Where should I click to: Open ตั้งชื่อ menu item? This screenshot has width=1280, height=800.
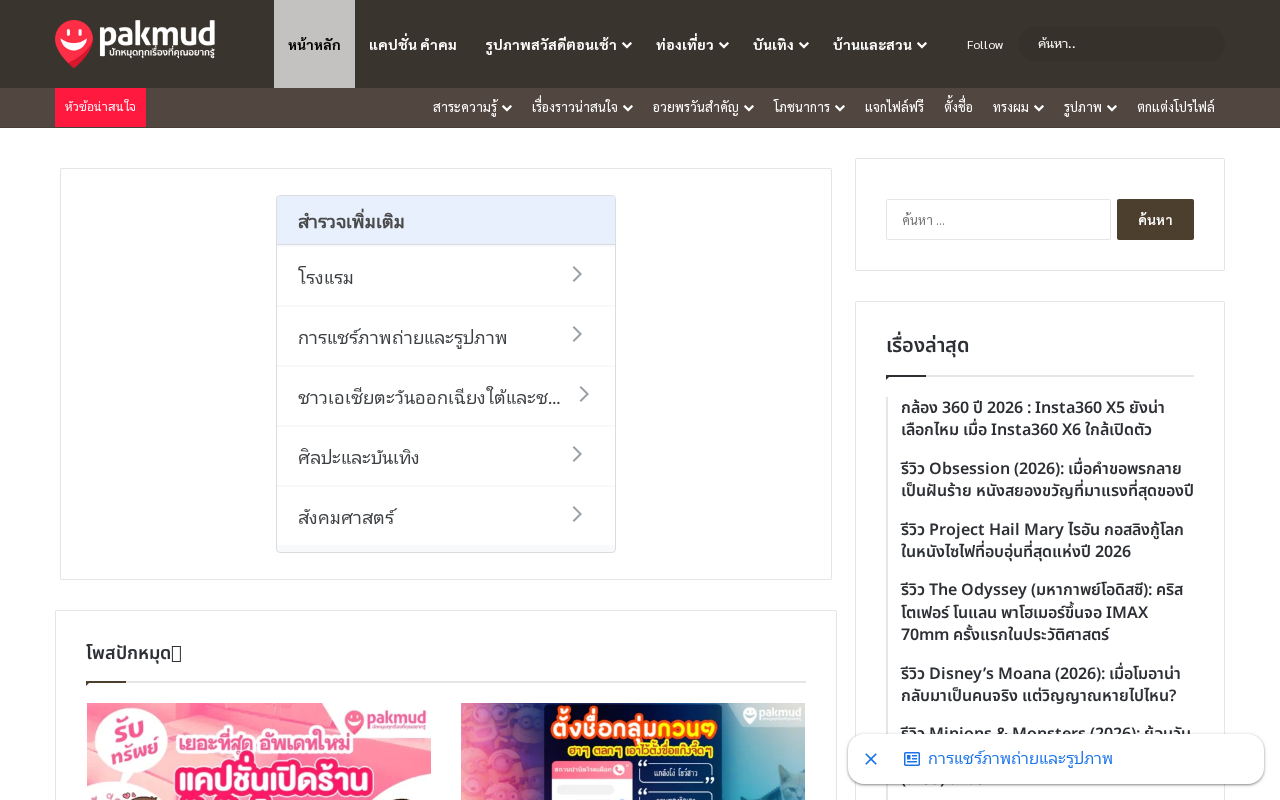coord(958,107)
